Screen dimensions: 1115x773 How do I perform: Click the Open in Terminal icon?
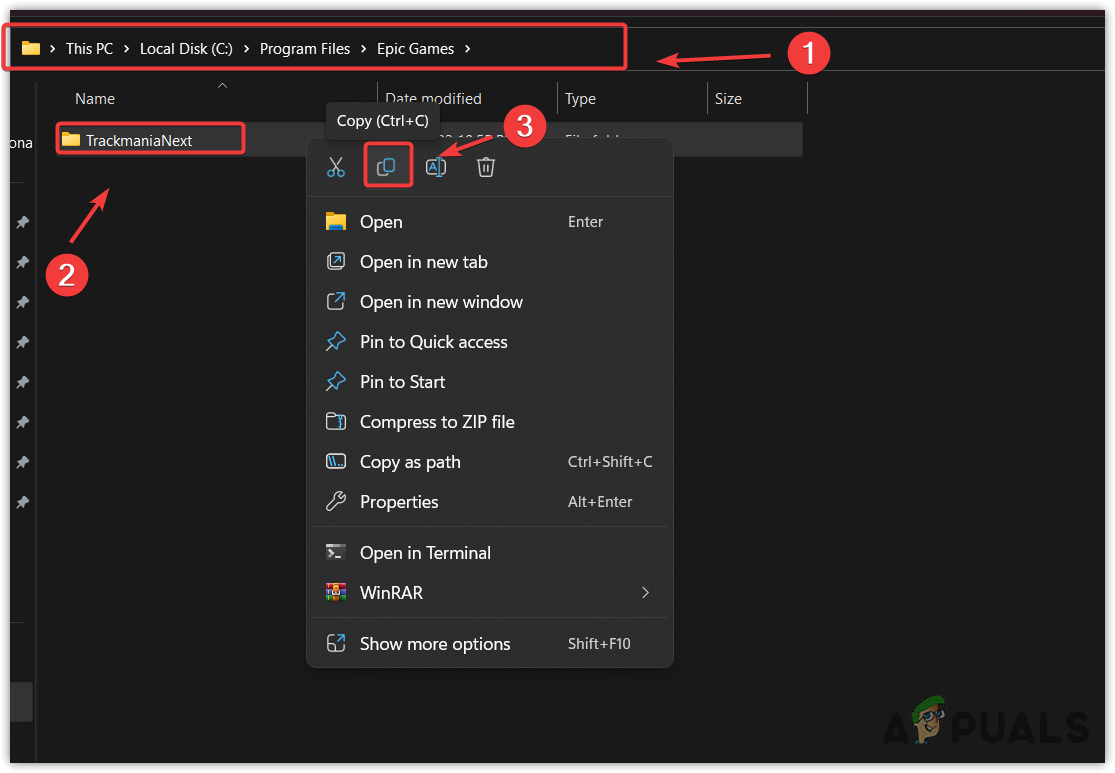(336, 552)
